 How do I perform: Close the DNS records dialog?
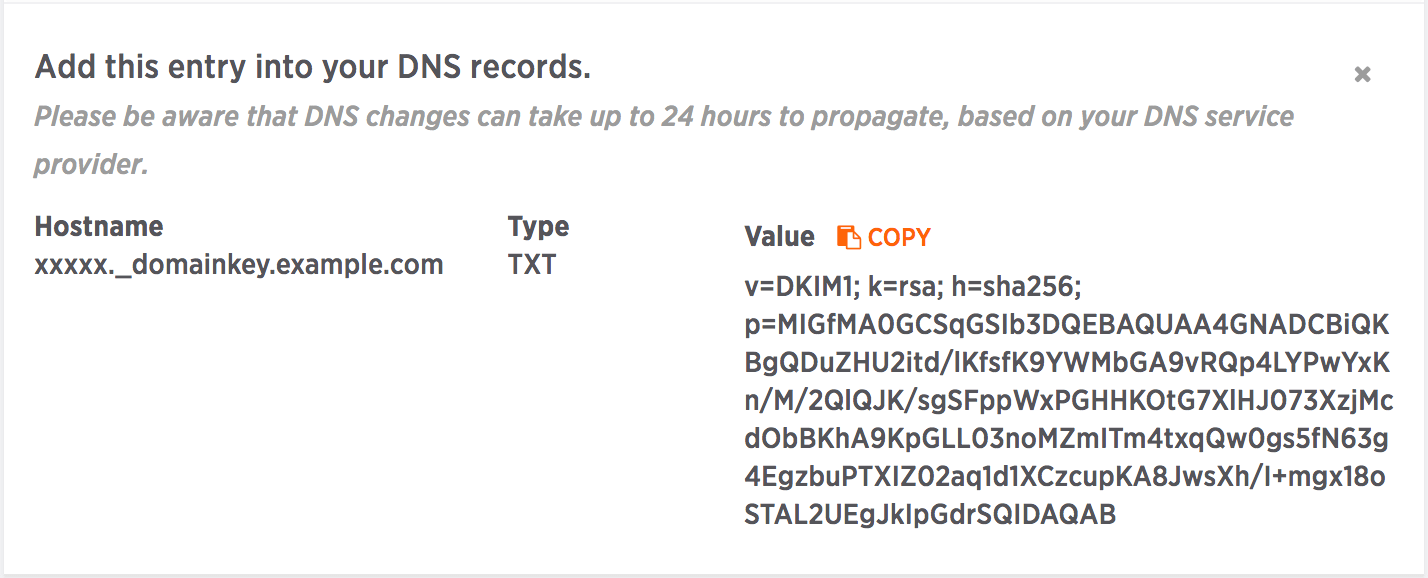1362,74
